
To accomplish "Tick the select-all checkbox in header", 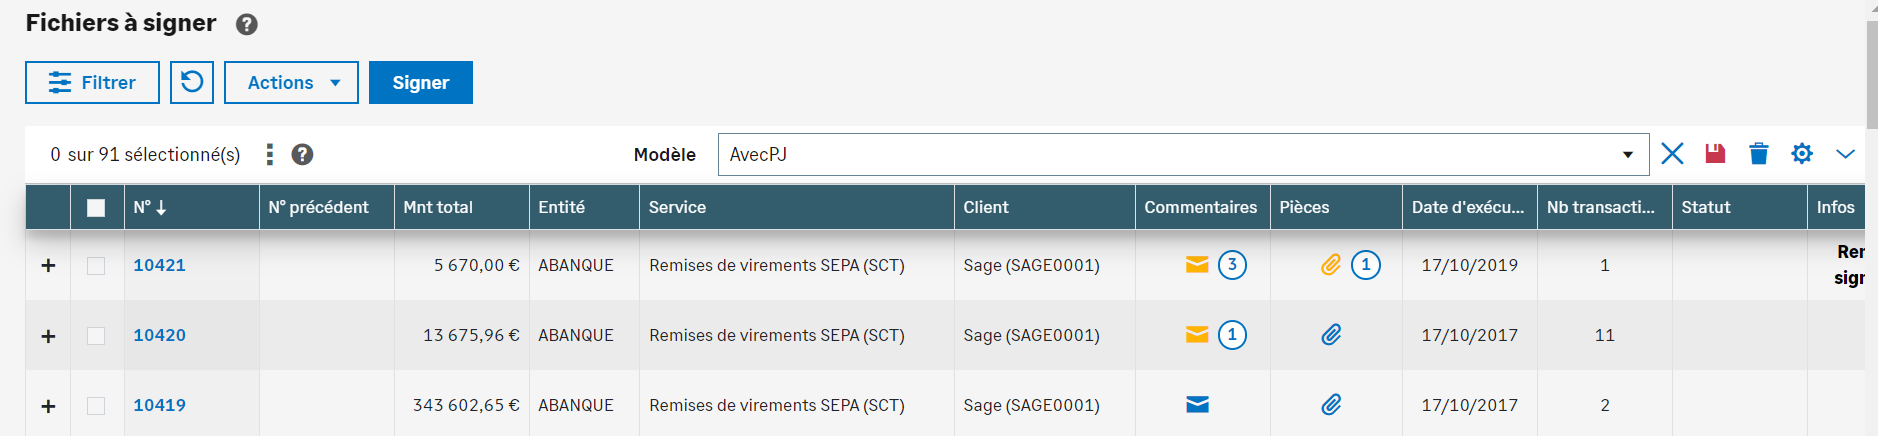I will tap(96, 208).
